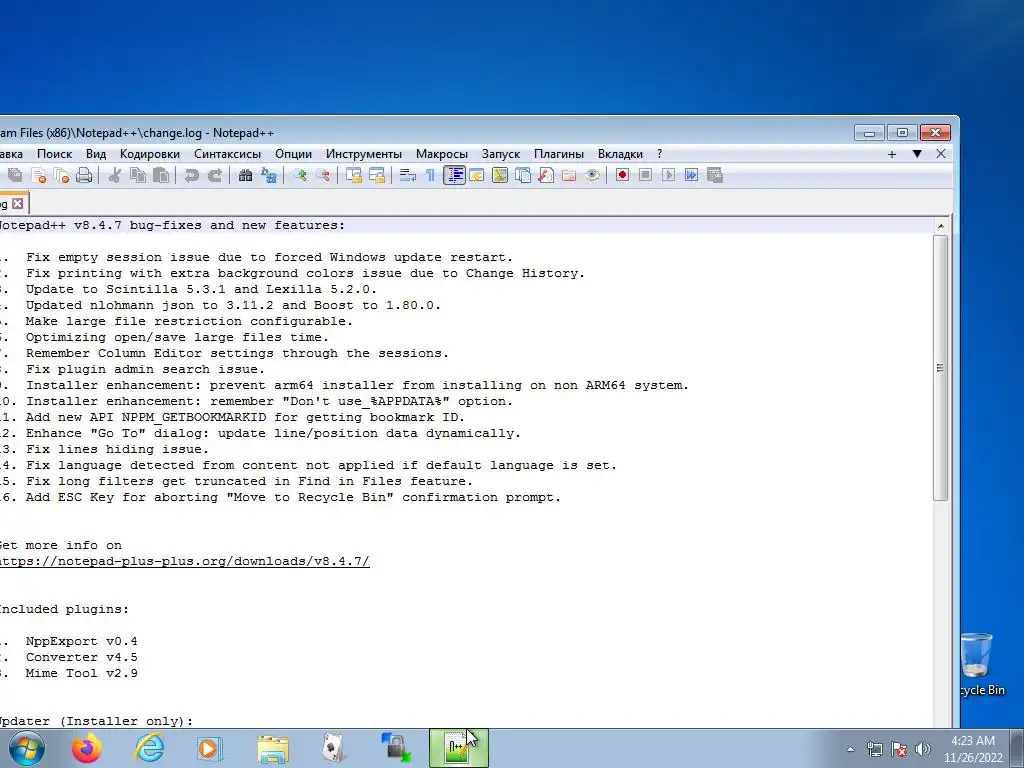Open the Recycle Bin desktop icon
The width and height of the screenshot is (1024, 768).
coord(980,664)
